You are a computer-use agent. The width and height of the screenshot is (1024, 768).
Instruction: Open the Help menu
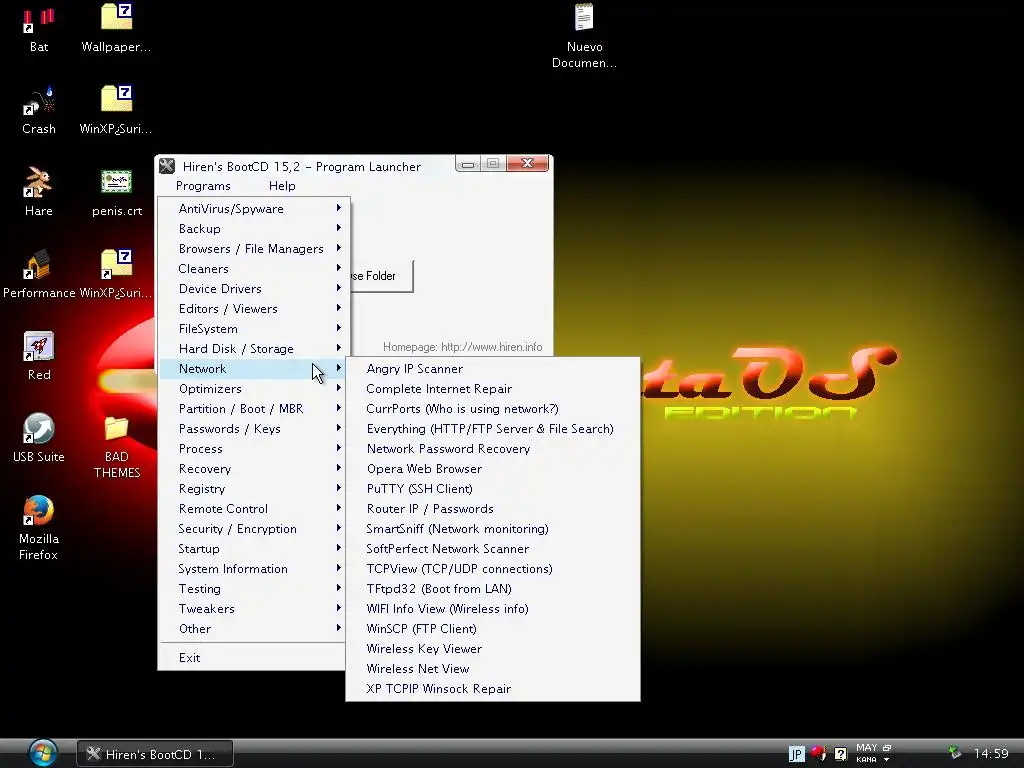282,185
